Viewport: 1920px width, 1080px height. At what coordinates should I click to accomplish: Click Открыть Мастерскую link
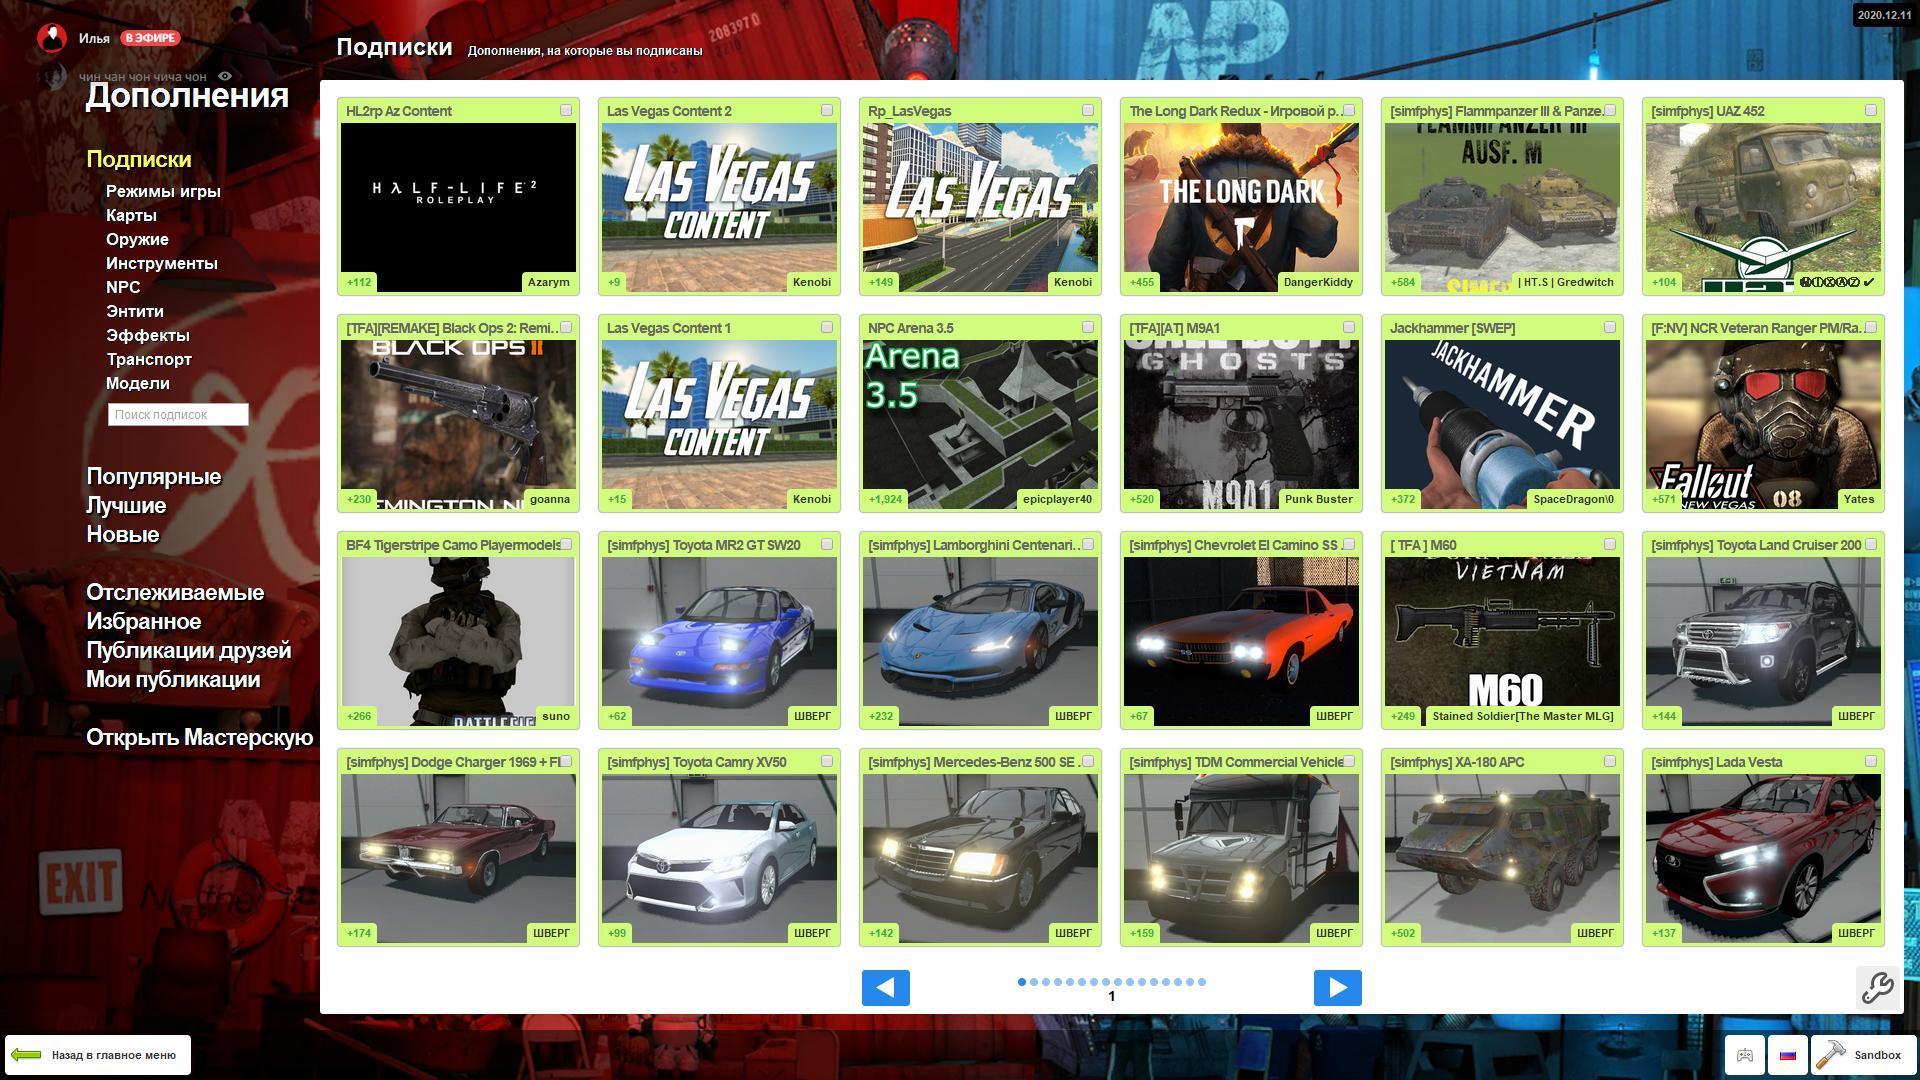(x=199, y=737)
